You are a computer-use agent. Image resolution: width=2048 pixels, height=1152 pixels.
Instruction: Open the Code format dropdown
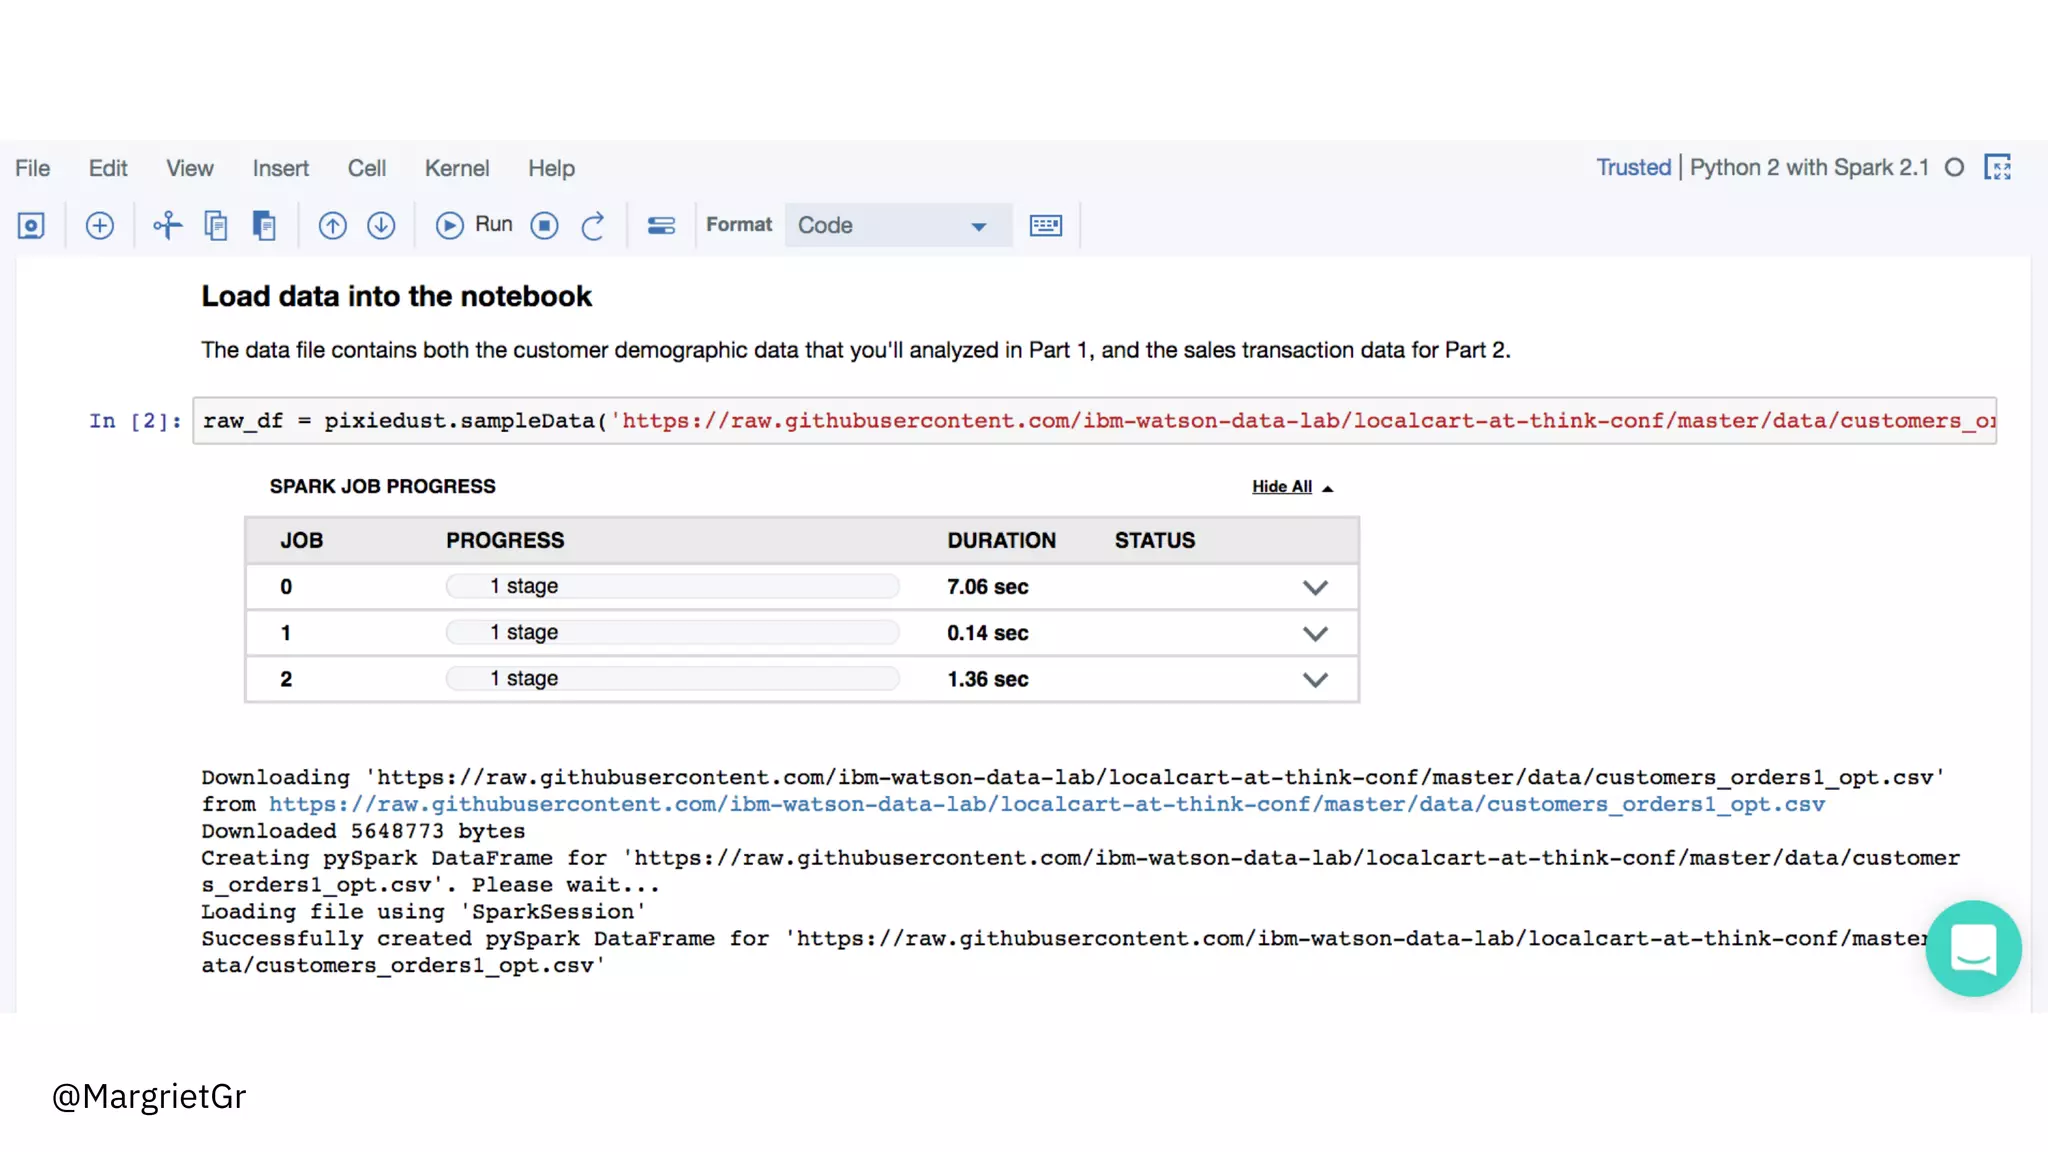tap(897, 226)
